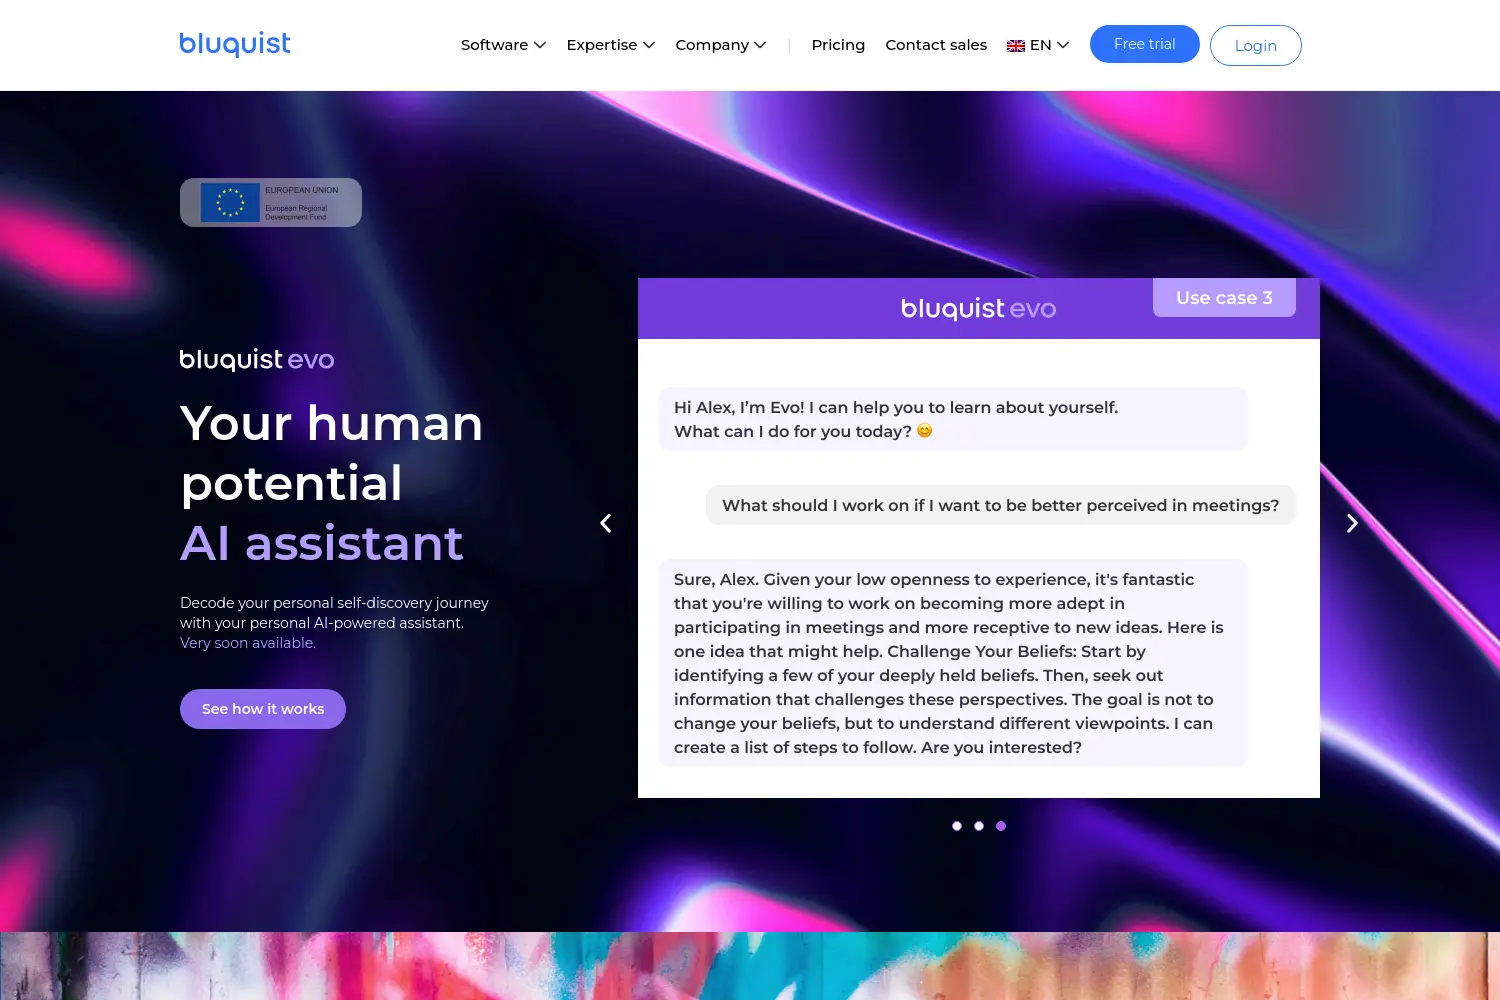Expand the Expertise menu
The image size is (1500, 1000).
coord(610,45)
